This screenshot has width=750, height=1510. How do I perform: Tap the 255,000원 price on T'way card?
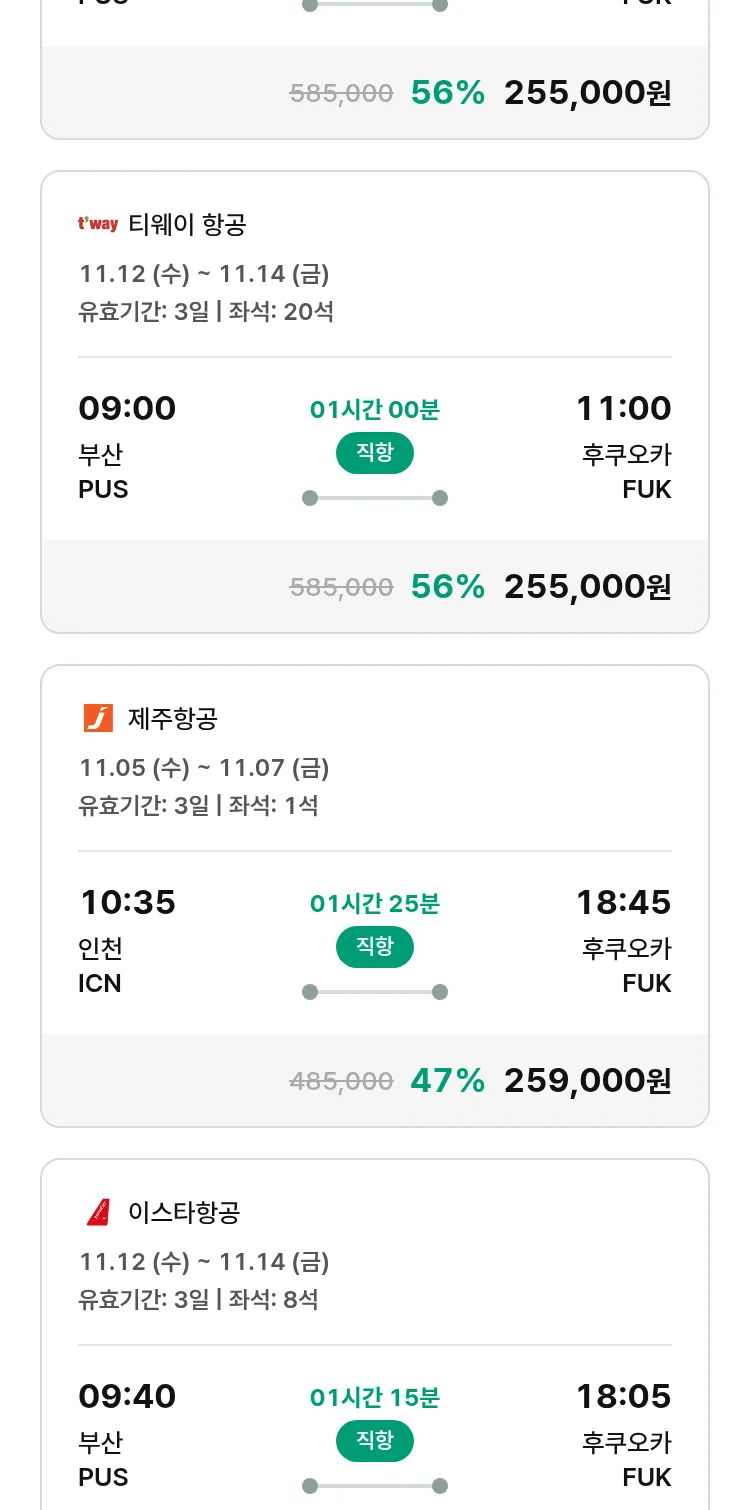coord(587,587)
